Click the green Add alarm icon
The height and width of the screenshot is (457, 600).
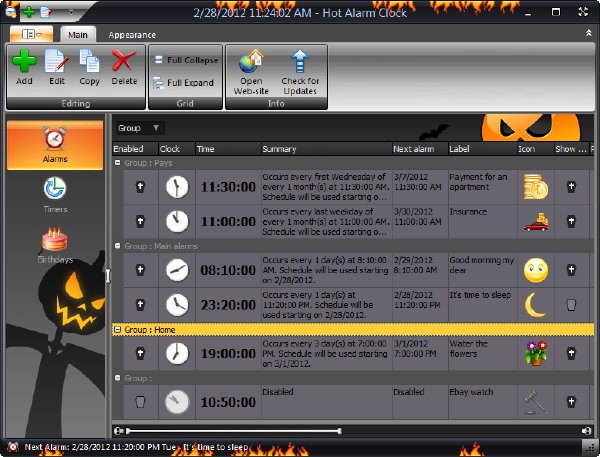pyautogui.click(x=24, y=61)
